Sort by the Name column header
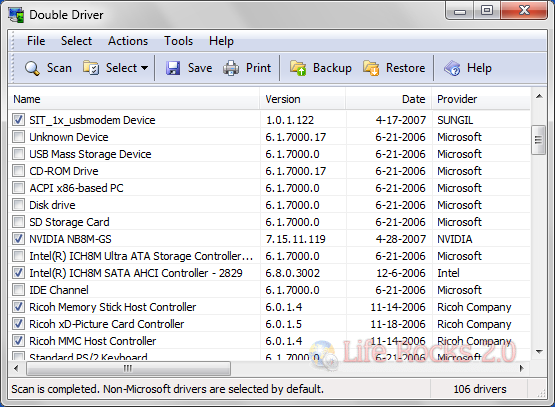Image resolution: width=555 pixels, height=407 pixels. tap(134, 99)
